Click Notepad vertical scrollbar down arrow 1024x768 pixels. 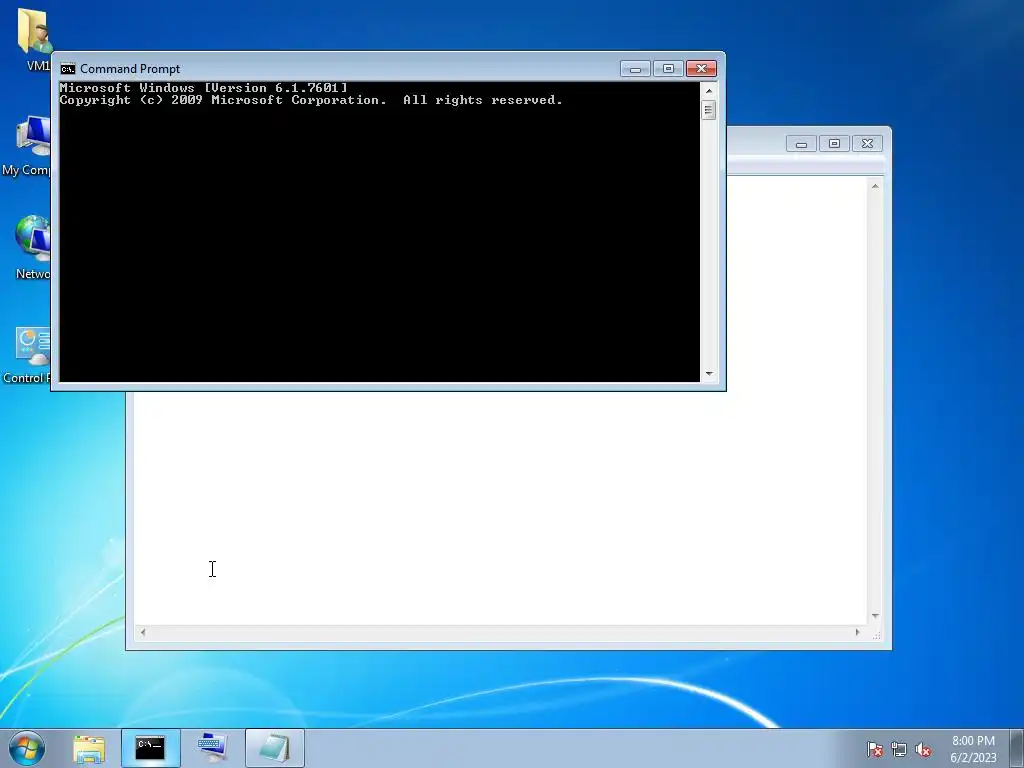(x=875, y=616)
